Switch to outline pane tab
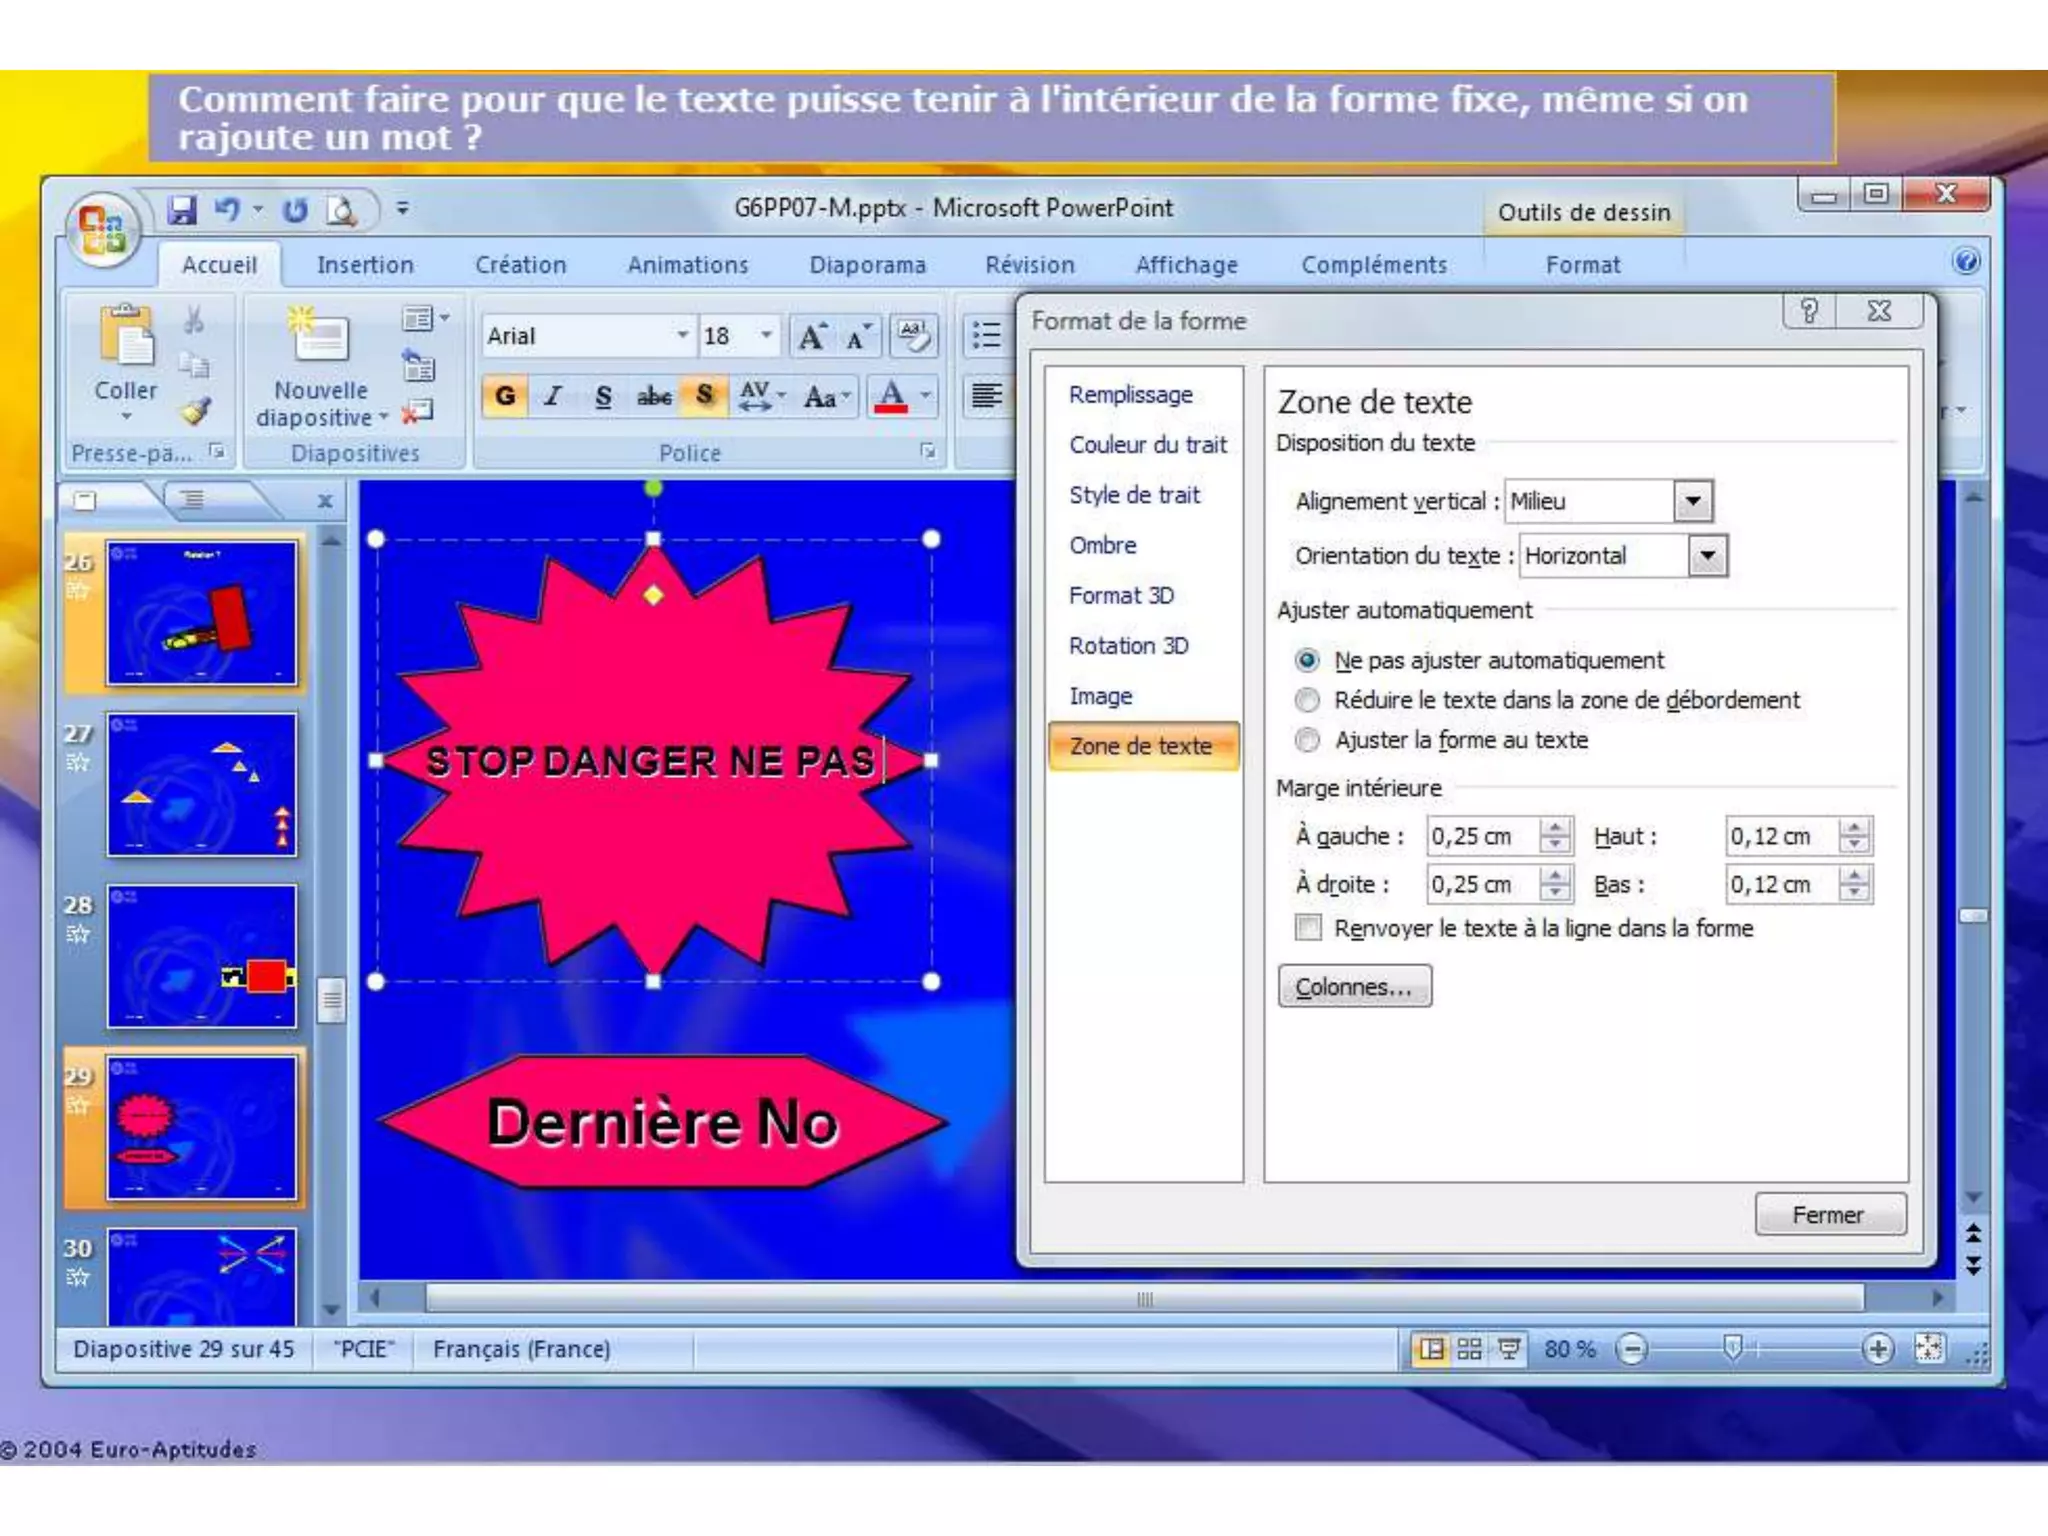2048x1536 pixels. (193, 499)
